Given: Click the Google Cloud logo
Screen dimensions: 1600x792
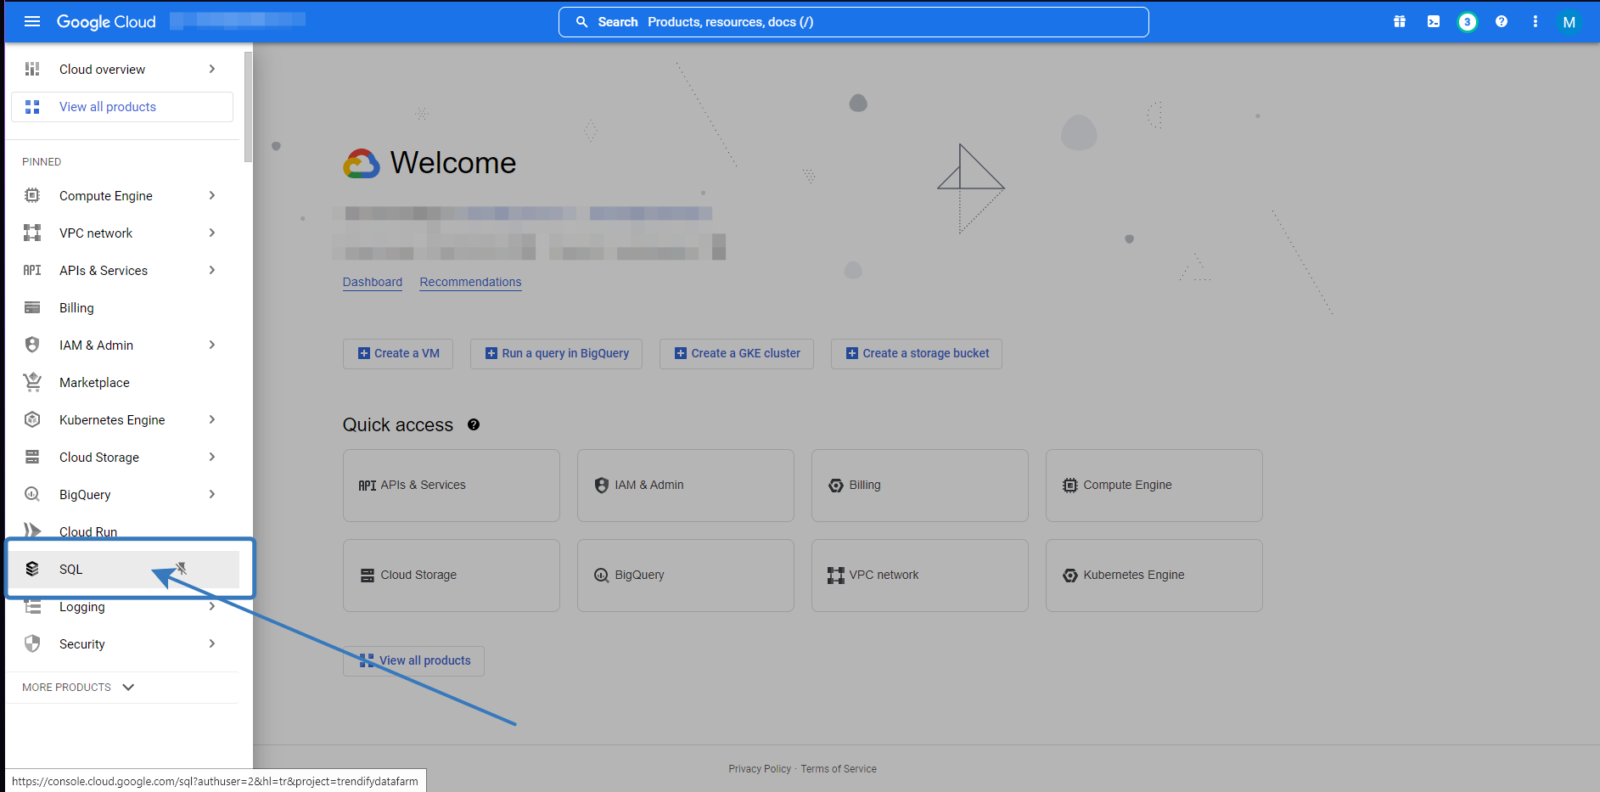Looking at the screenshot, I should (106, 22).
